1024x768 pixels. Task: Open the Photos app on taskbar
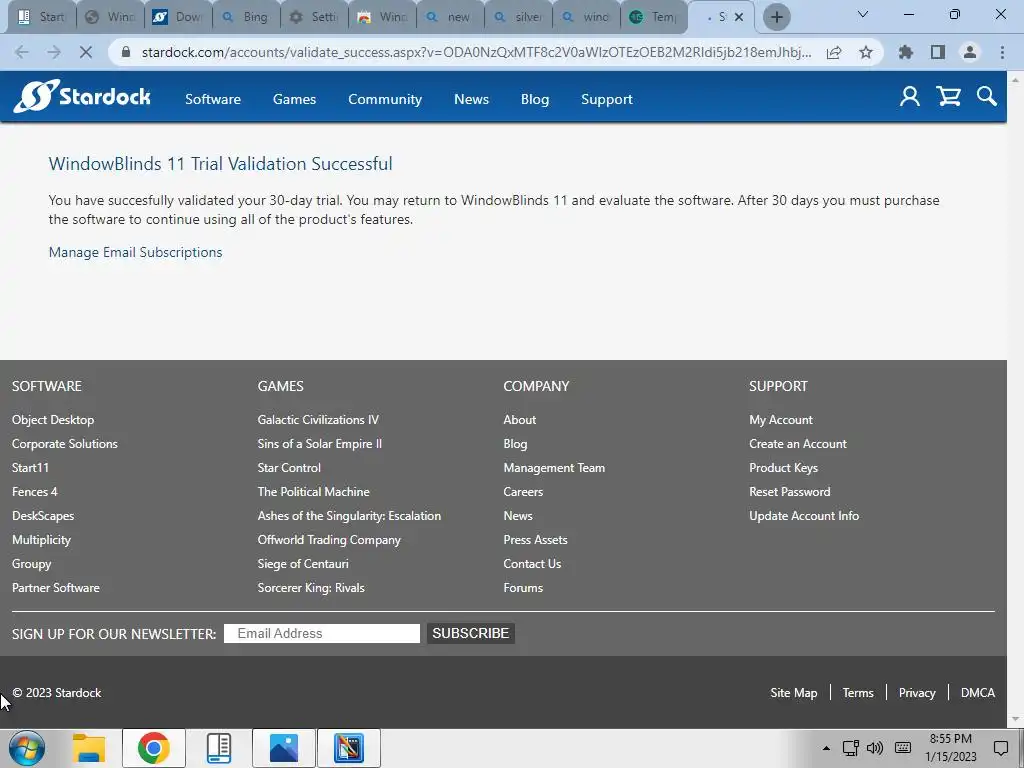point(283,748)
